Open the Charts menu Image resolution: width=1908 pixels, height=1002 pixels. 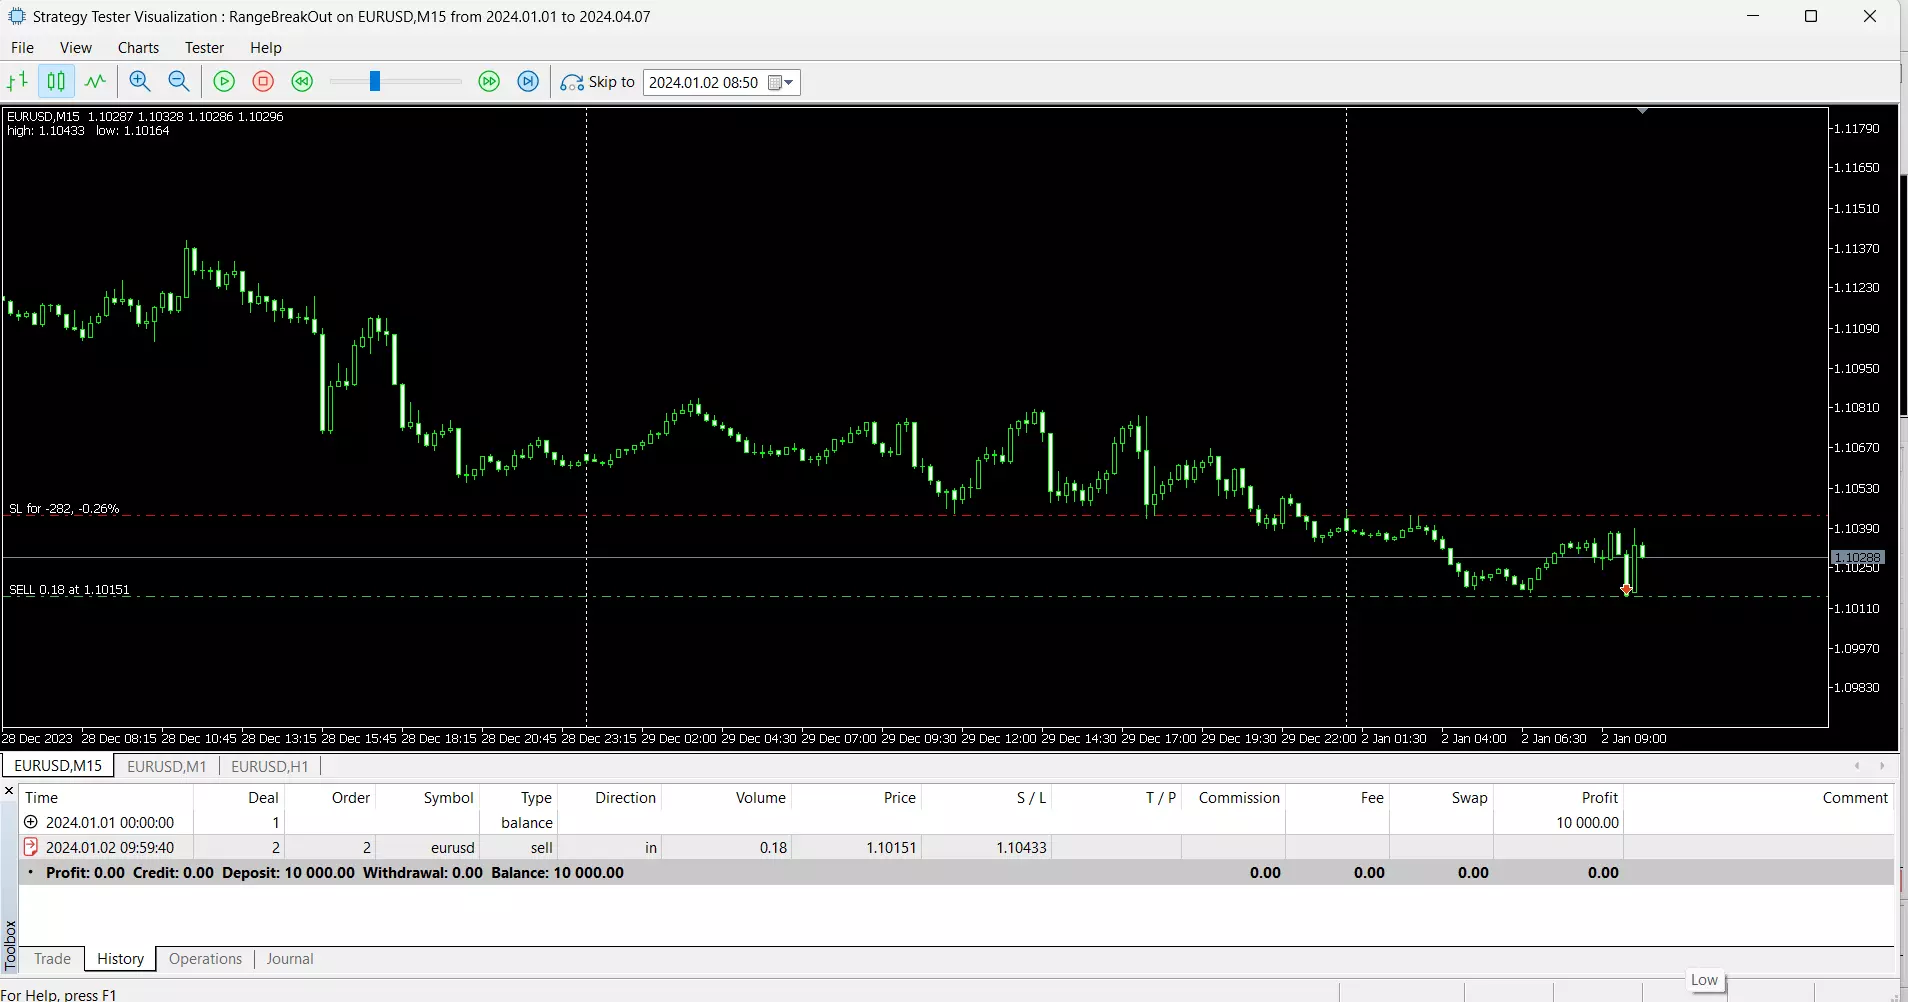pos(138,48)
